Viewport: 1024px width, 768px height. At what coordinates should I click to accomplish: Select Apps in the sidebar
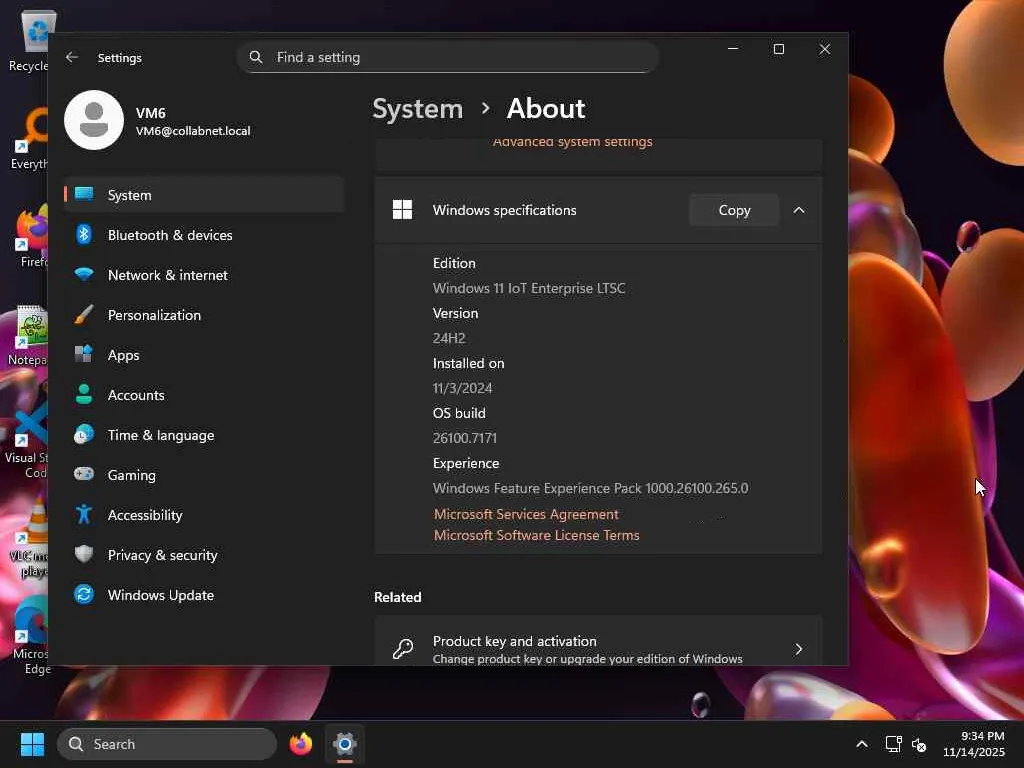pos(204,355)
